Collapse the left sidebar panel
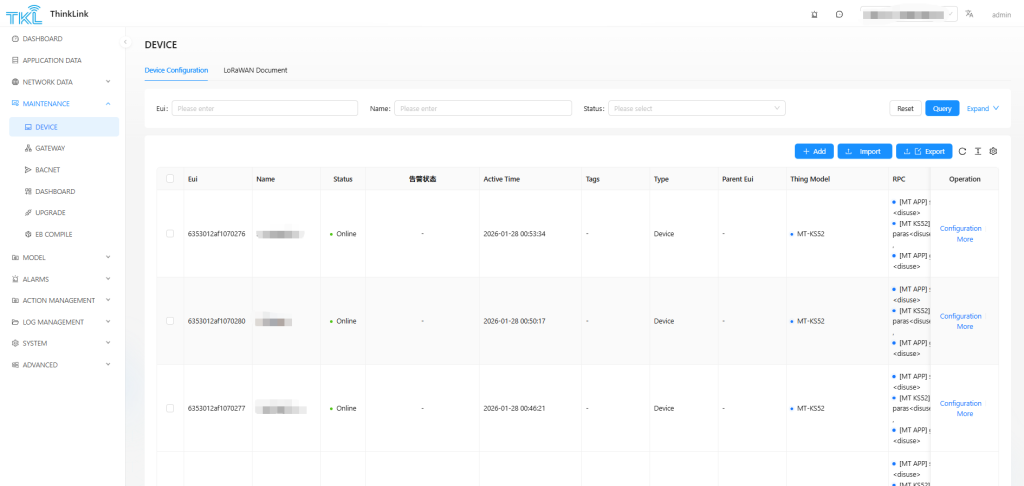Image resolution: width=1024 pixels, height=486 pixels. [126, 42]
